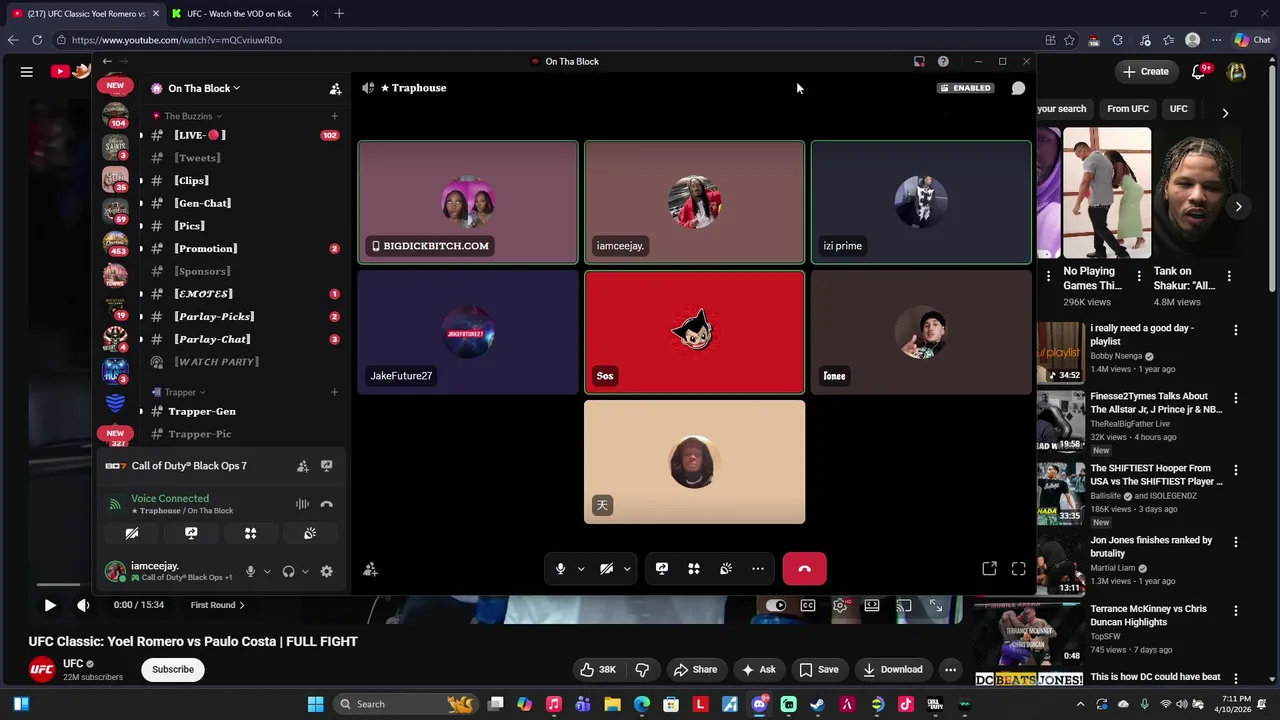1280x720 pixels.
Task: Click ENABLED badge in call header
Action: (x=965, y=88)
